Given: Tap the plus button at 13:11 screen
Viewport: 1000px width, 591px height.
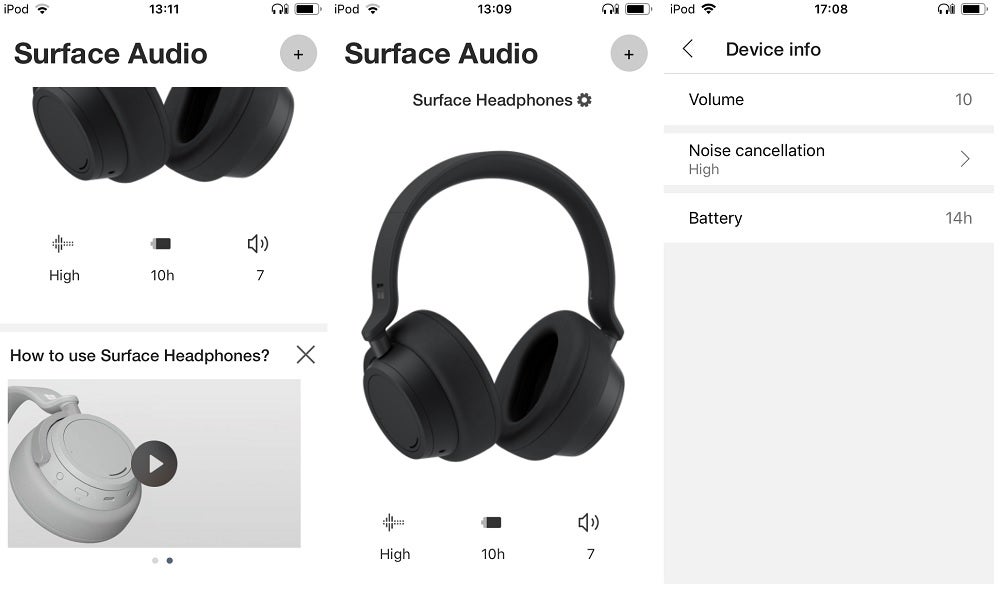Looking at the screenshot, I should (298, 54).
